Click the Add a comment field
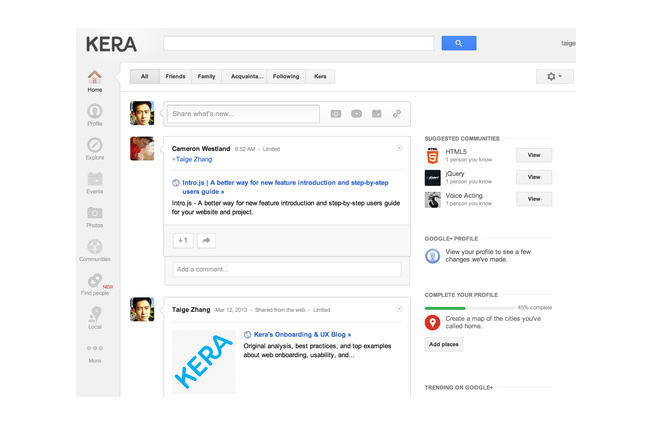652x425 pixels. coord(287,269)
